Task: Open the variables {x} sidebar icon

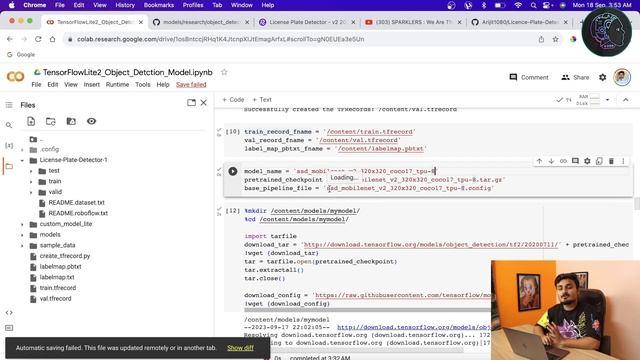Action: click(x=9, y=145)
